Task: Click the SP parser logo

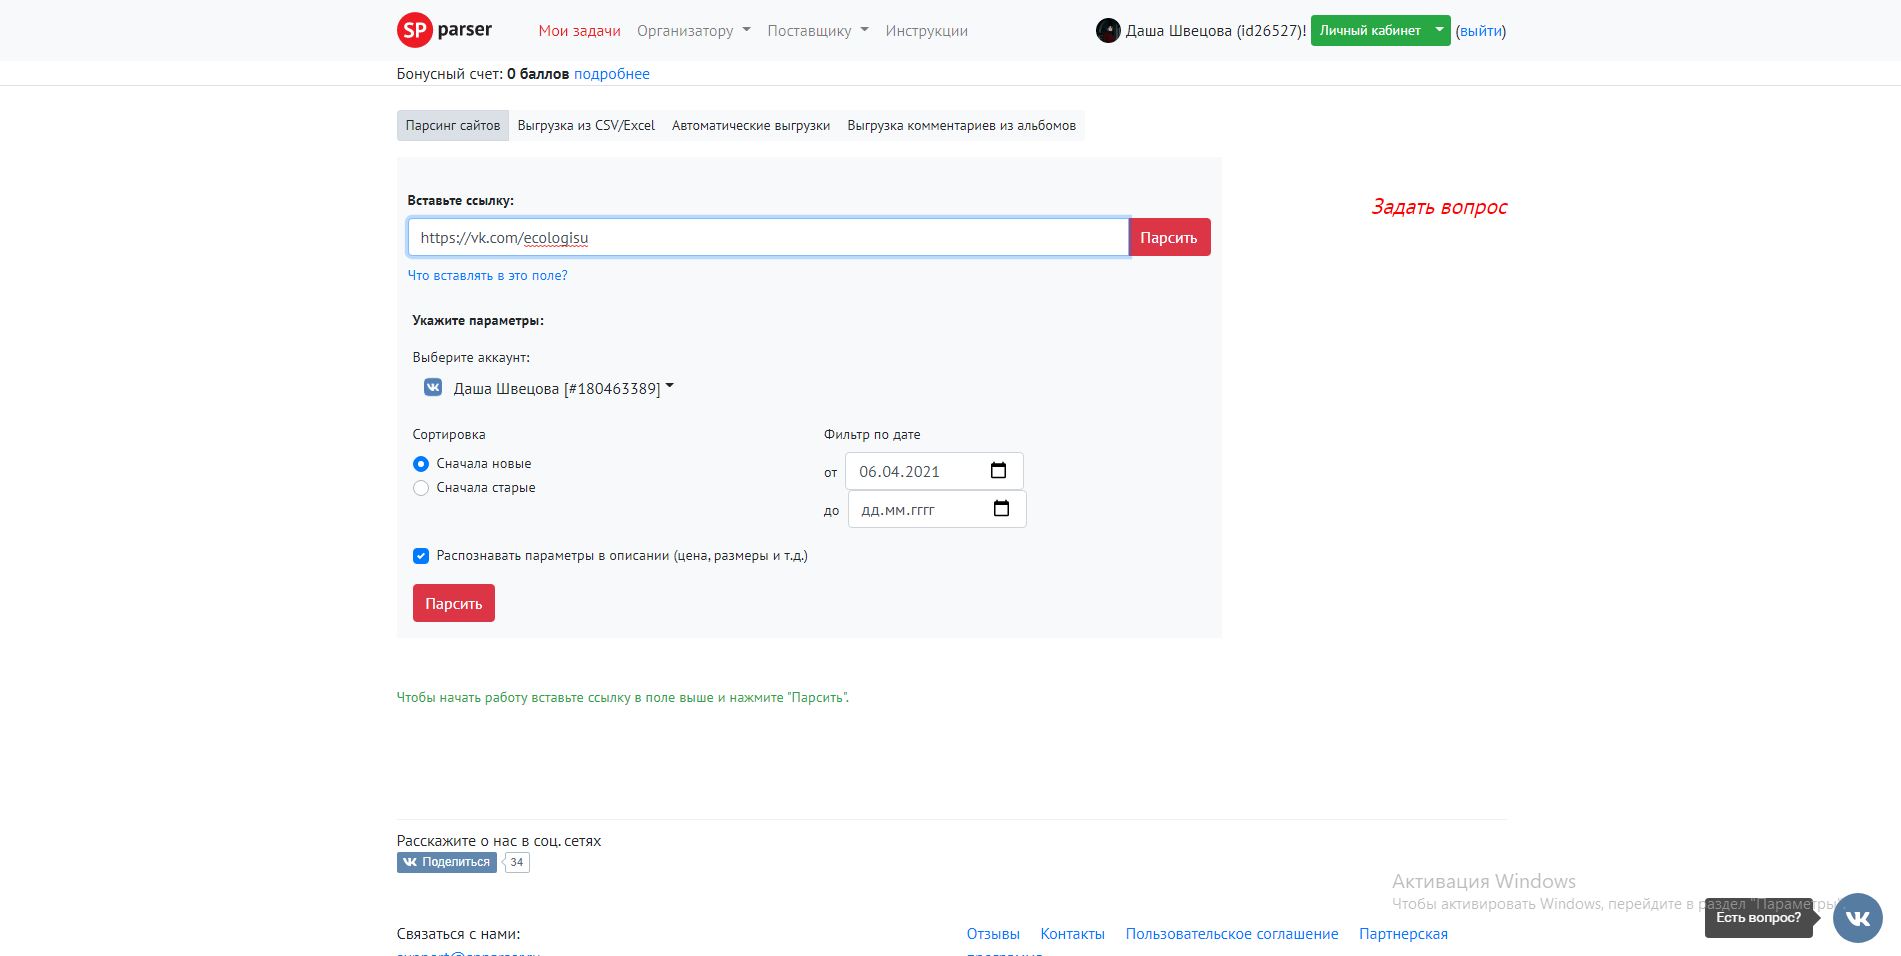Action: (445, 30)
